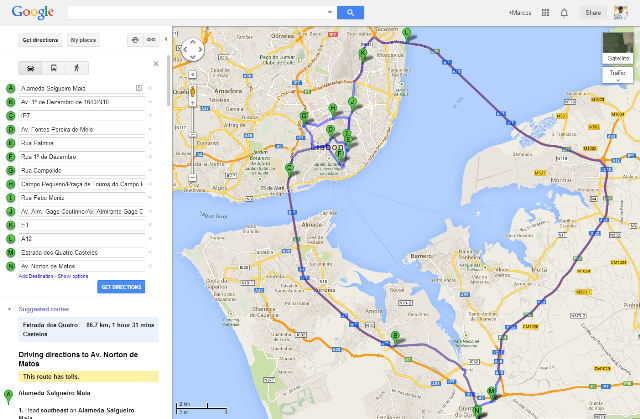The image size is (640, 419).
Task: Click green marker H in waypoint list
Action: coord(11,184)
